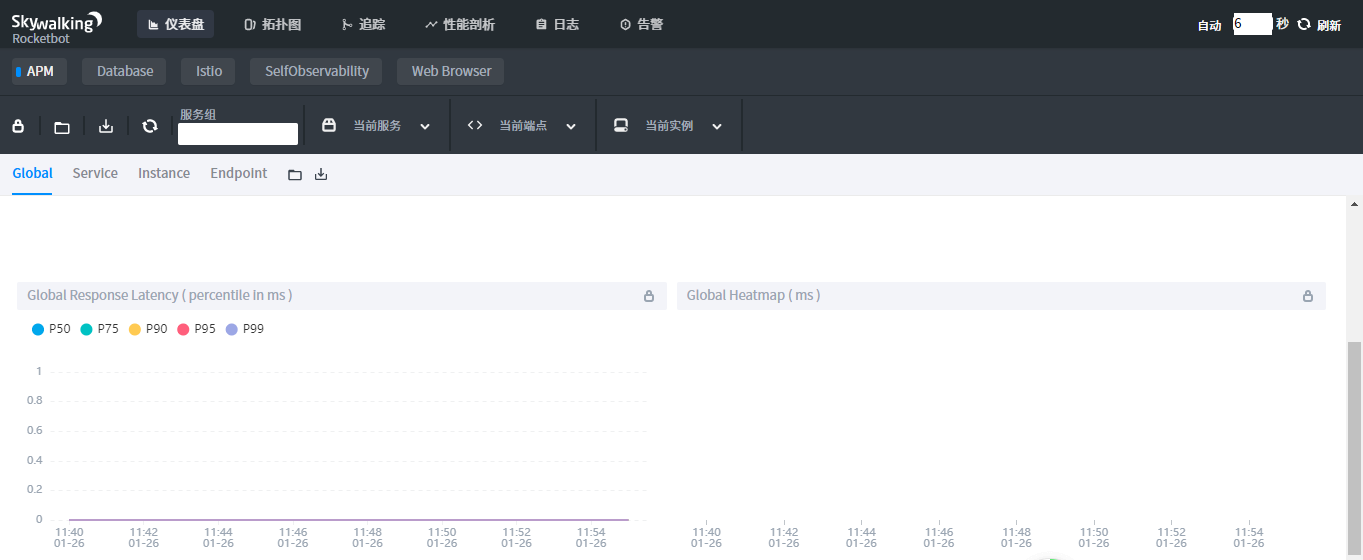Open the folder icon in dashboard toolbar

pos(62,126)
